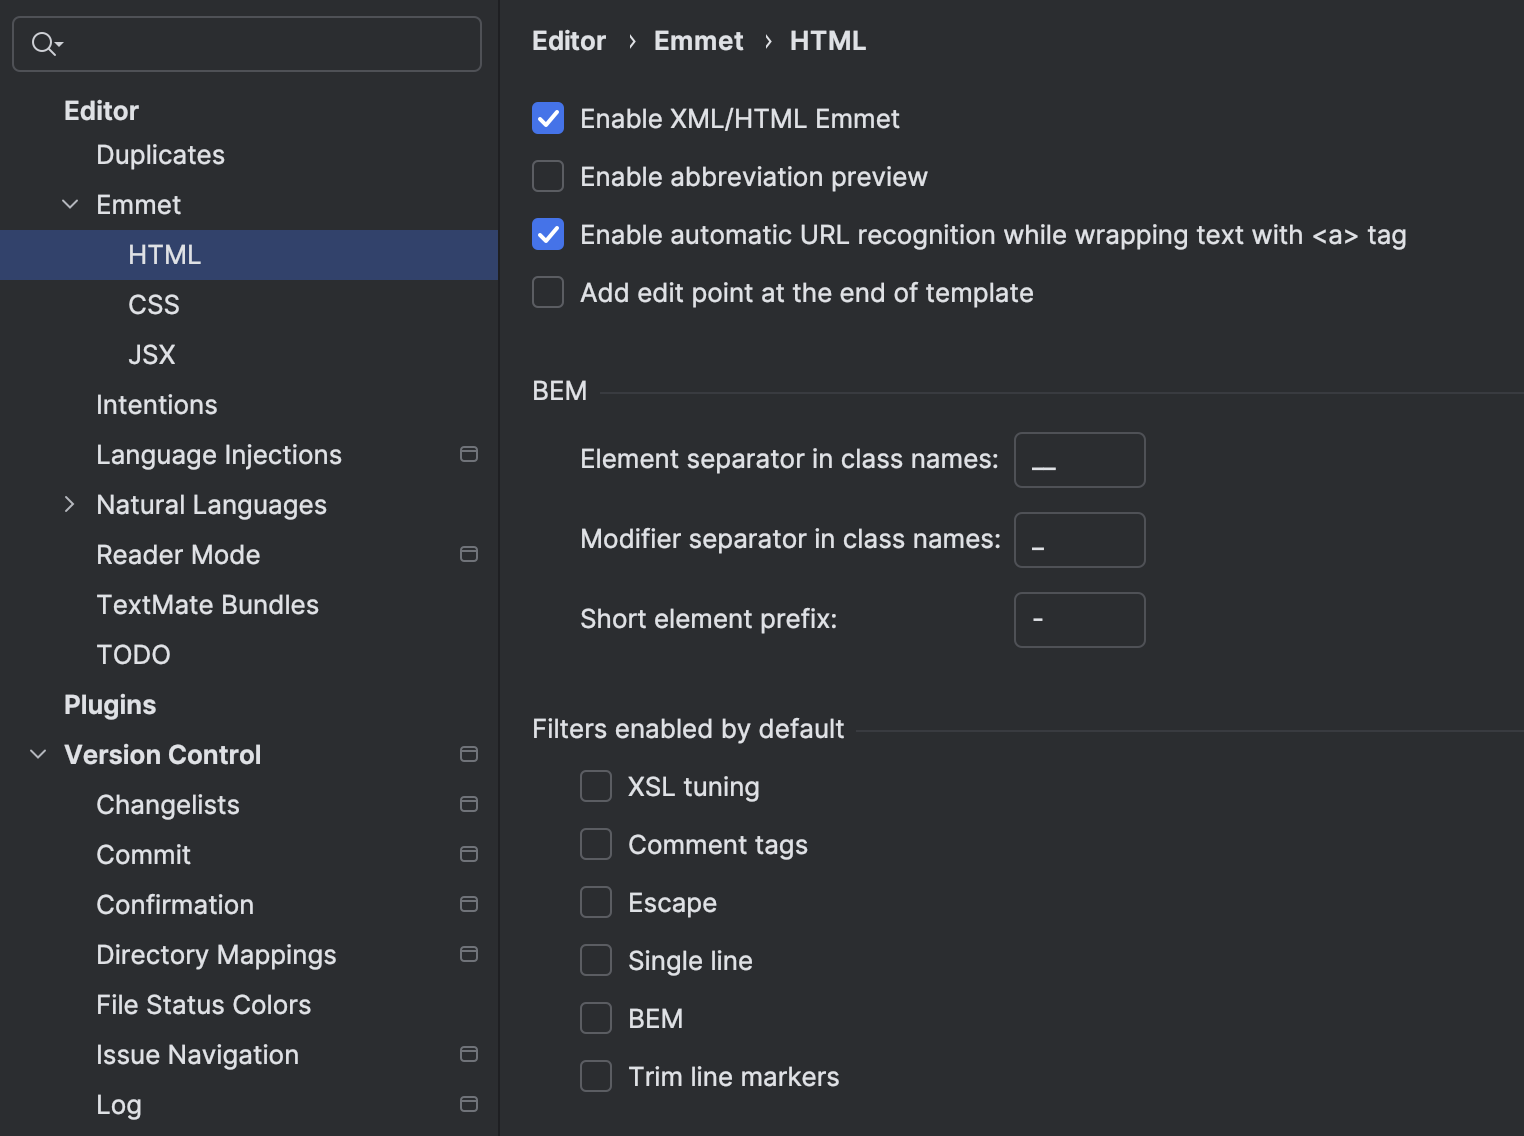Collapse the Version Control section
This screenshot has width=1524, height=1136.
pyautogui.click(x=38, y=754)
